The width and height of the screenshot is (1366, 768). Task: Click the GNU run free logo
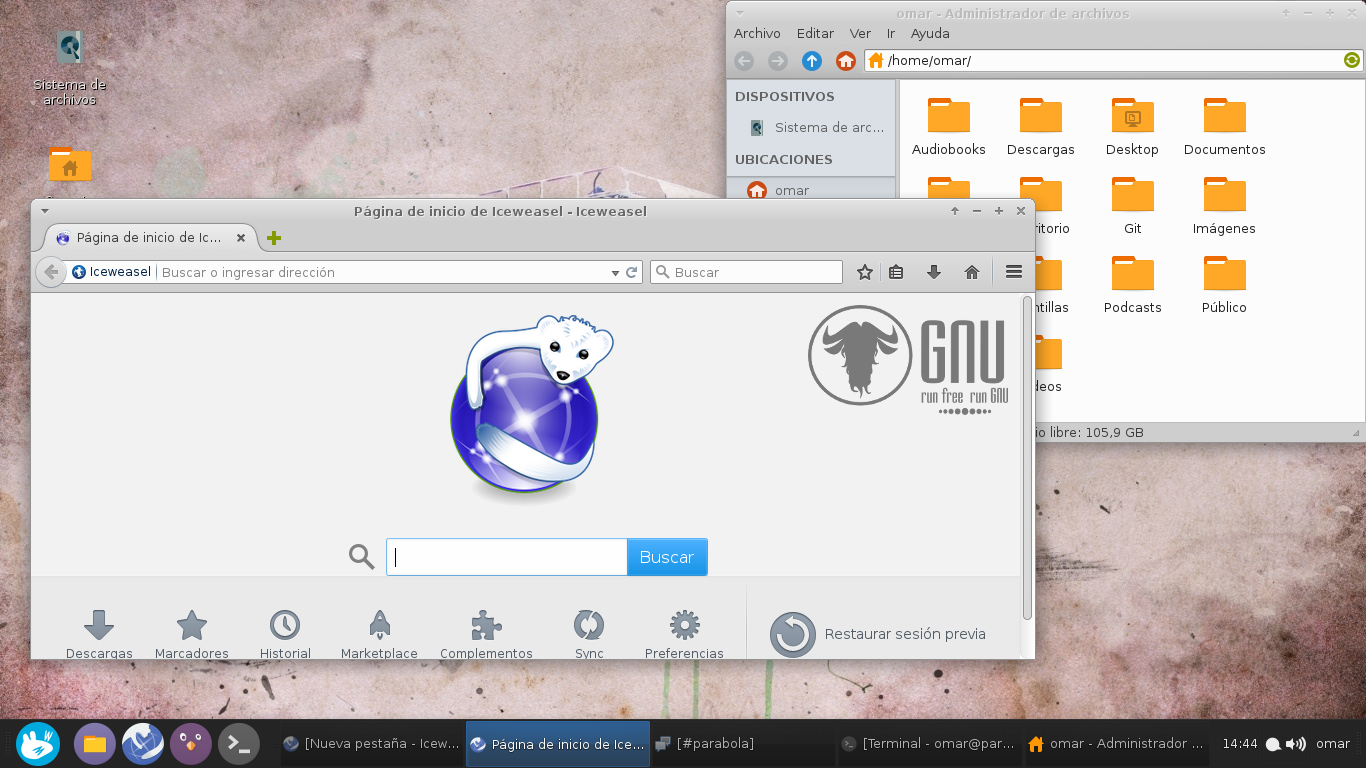(908, 360)
